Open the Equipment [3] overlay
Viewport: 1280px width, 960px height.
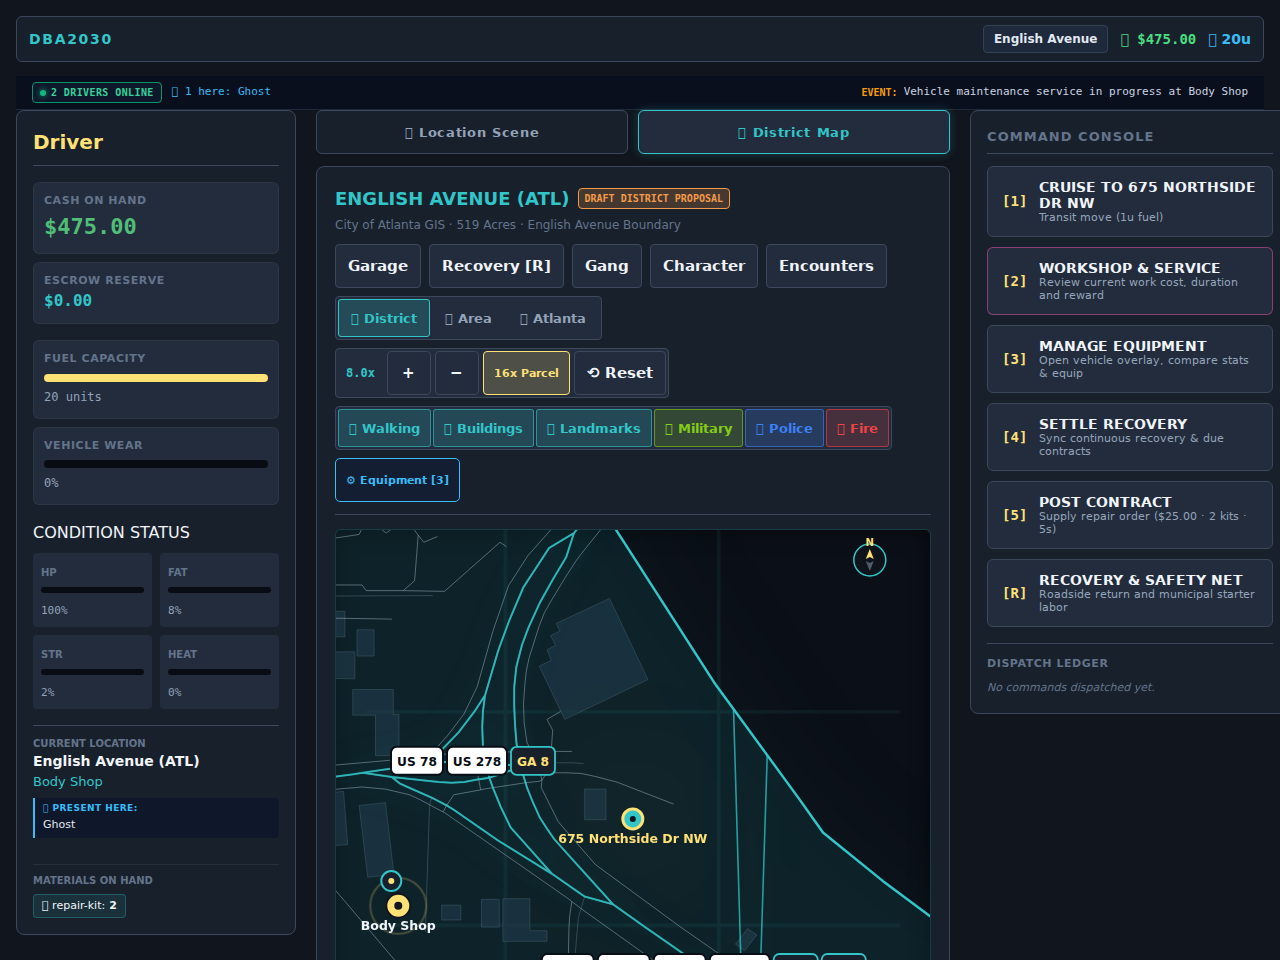coord(397,480)
